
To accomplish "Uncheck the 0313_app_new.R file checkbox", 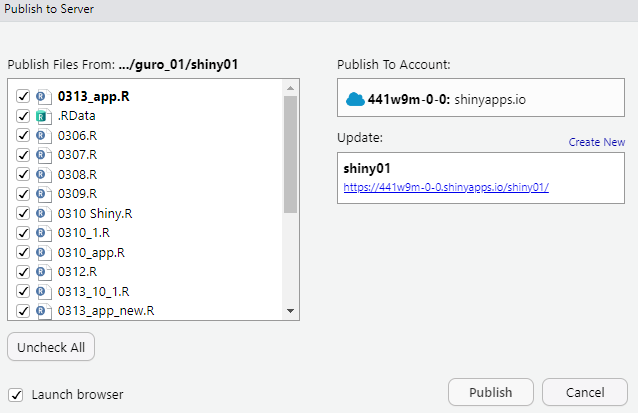I will pos(23,311).
